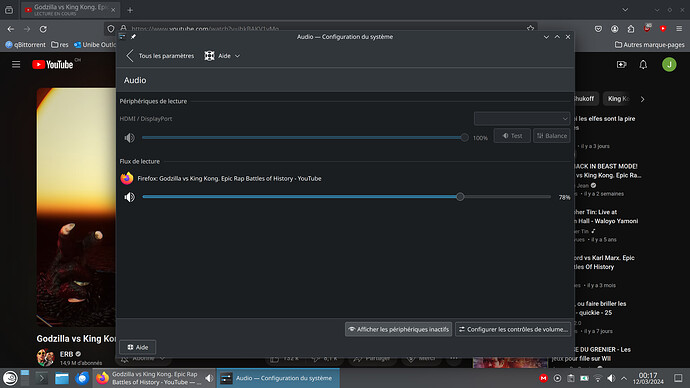Open a new Firefox tab

pyautogui.click(x=130, y=10)
